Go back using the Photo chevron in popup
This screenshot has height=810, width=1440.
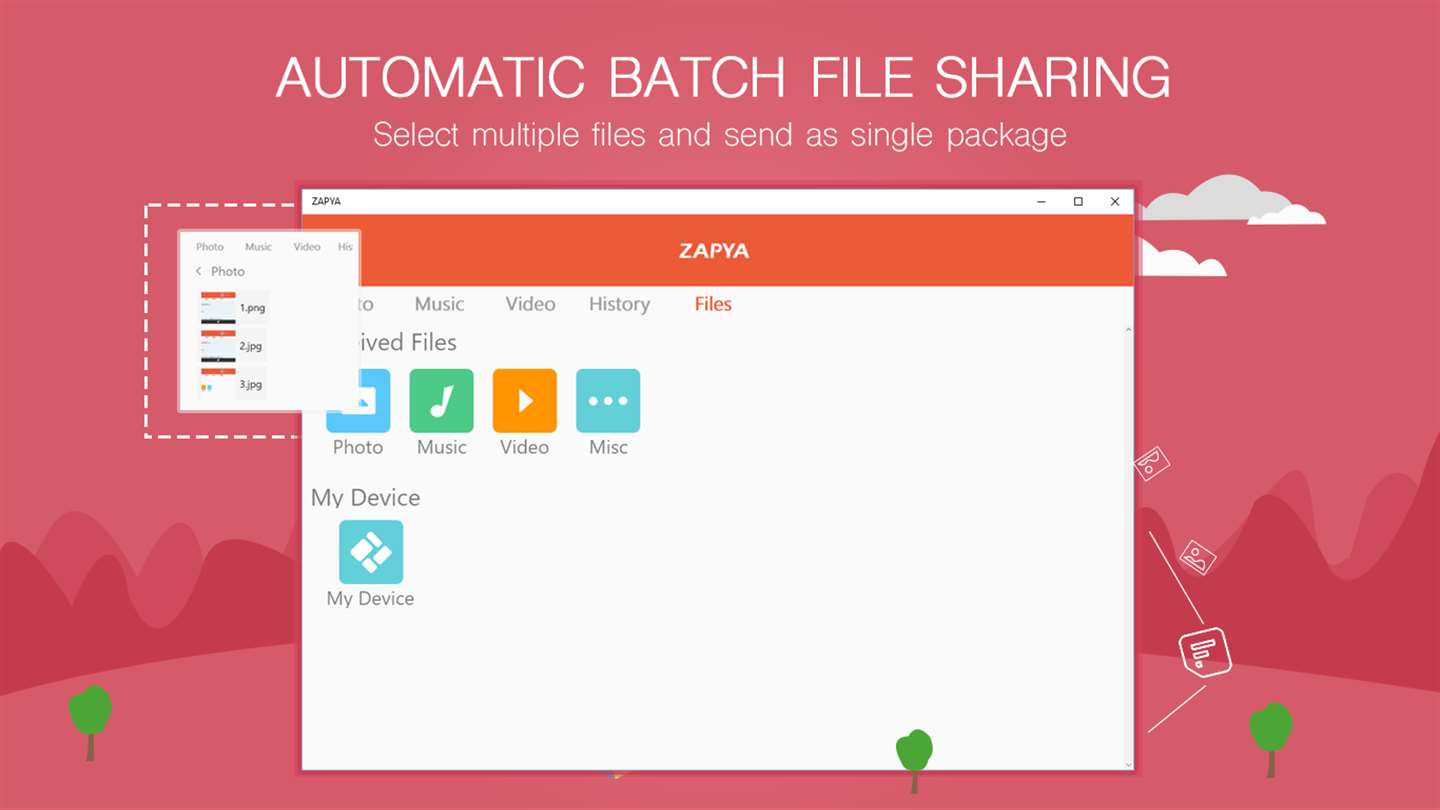coord(199,271)
